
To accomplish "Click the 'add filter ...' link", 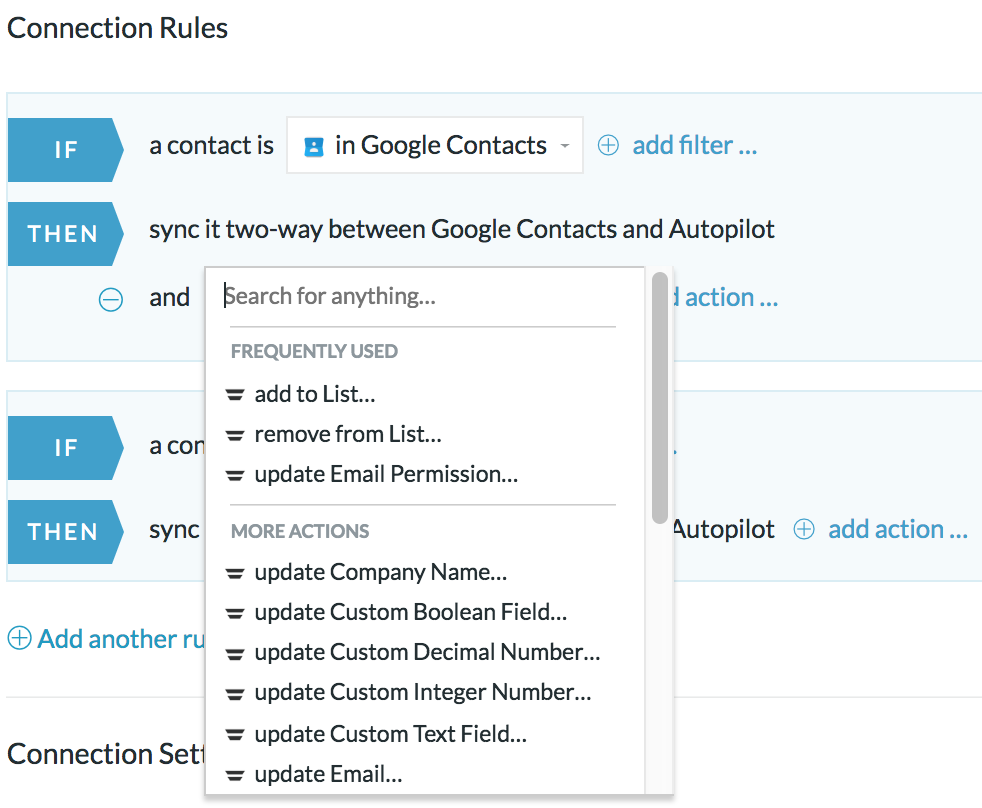I will click(694, 145).
